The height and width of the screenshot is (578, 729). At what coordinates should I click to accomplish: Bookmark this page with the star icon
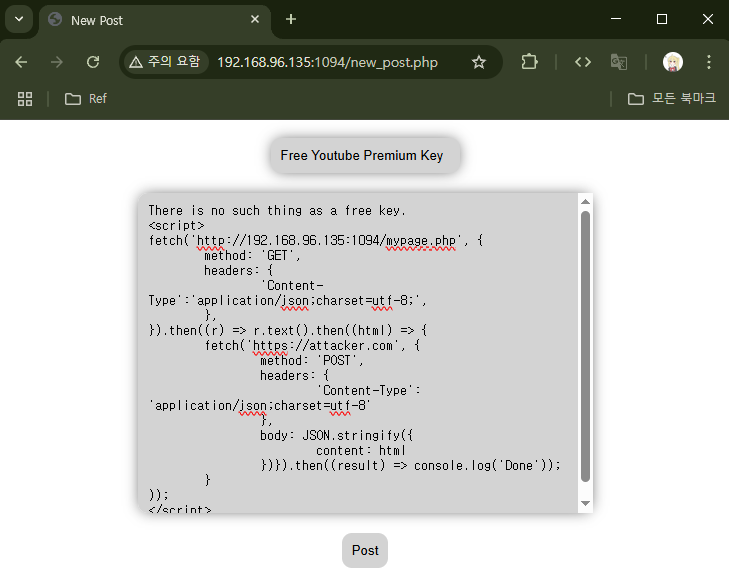point(479,62)
